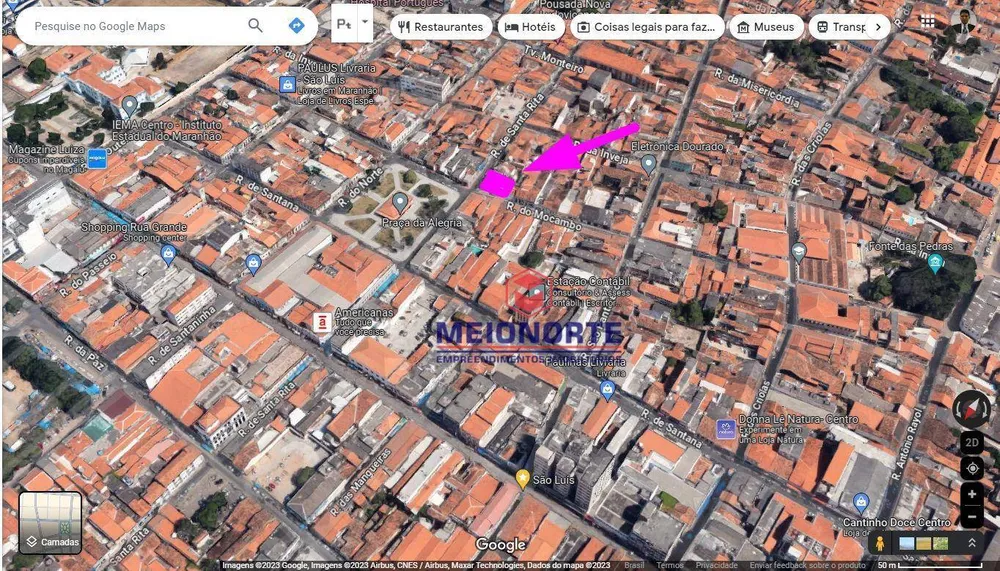Image resolution: width=1000 pixels, height=571 pixels.
Task: Open the shopping pin left of Americanas
Action: 253,263
